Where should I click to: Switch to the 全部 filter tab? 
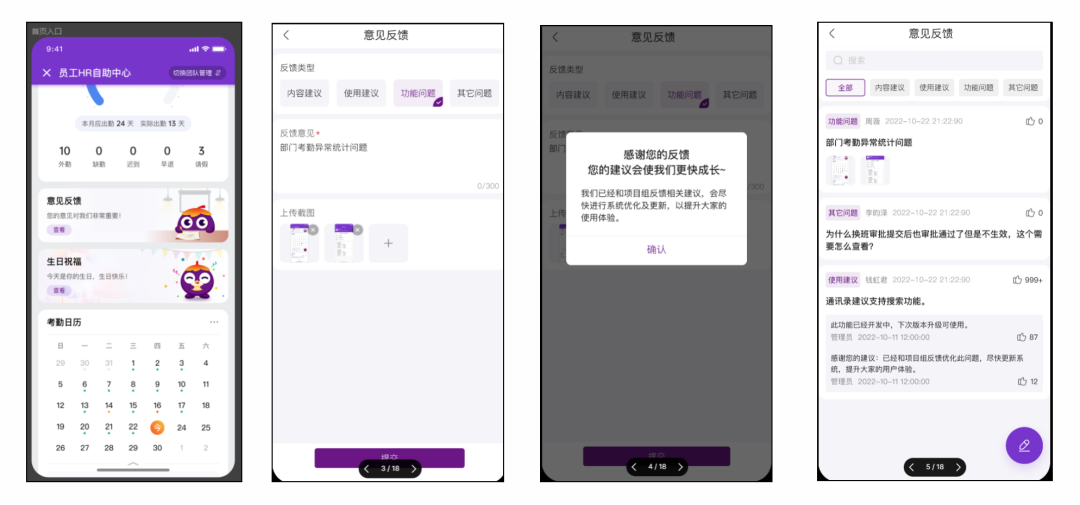click(845, 88)
